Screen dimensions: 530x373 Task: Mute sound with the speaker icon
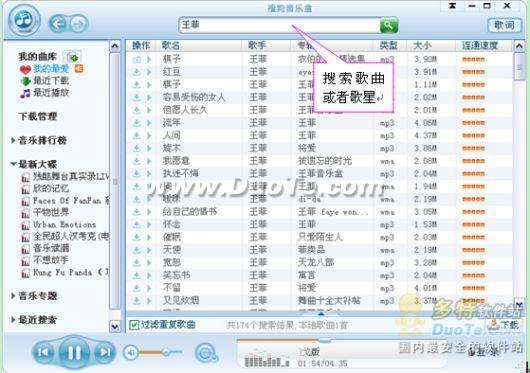coord(130,352)
